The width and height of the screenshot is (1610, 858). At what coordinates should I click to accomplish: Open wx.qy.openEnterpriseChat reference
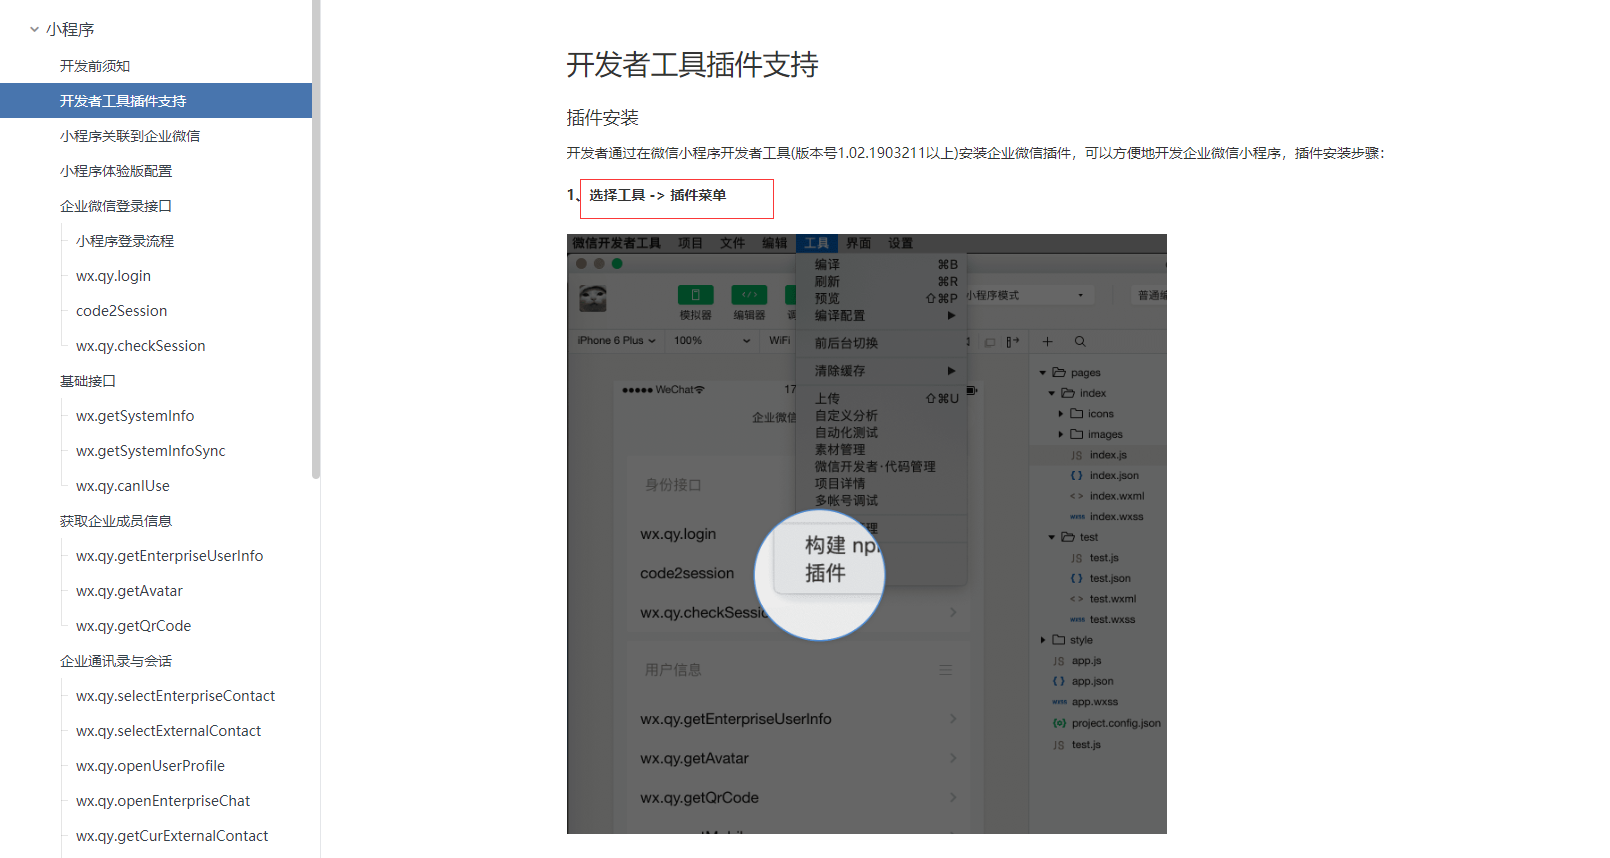[x=163, y=801]
